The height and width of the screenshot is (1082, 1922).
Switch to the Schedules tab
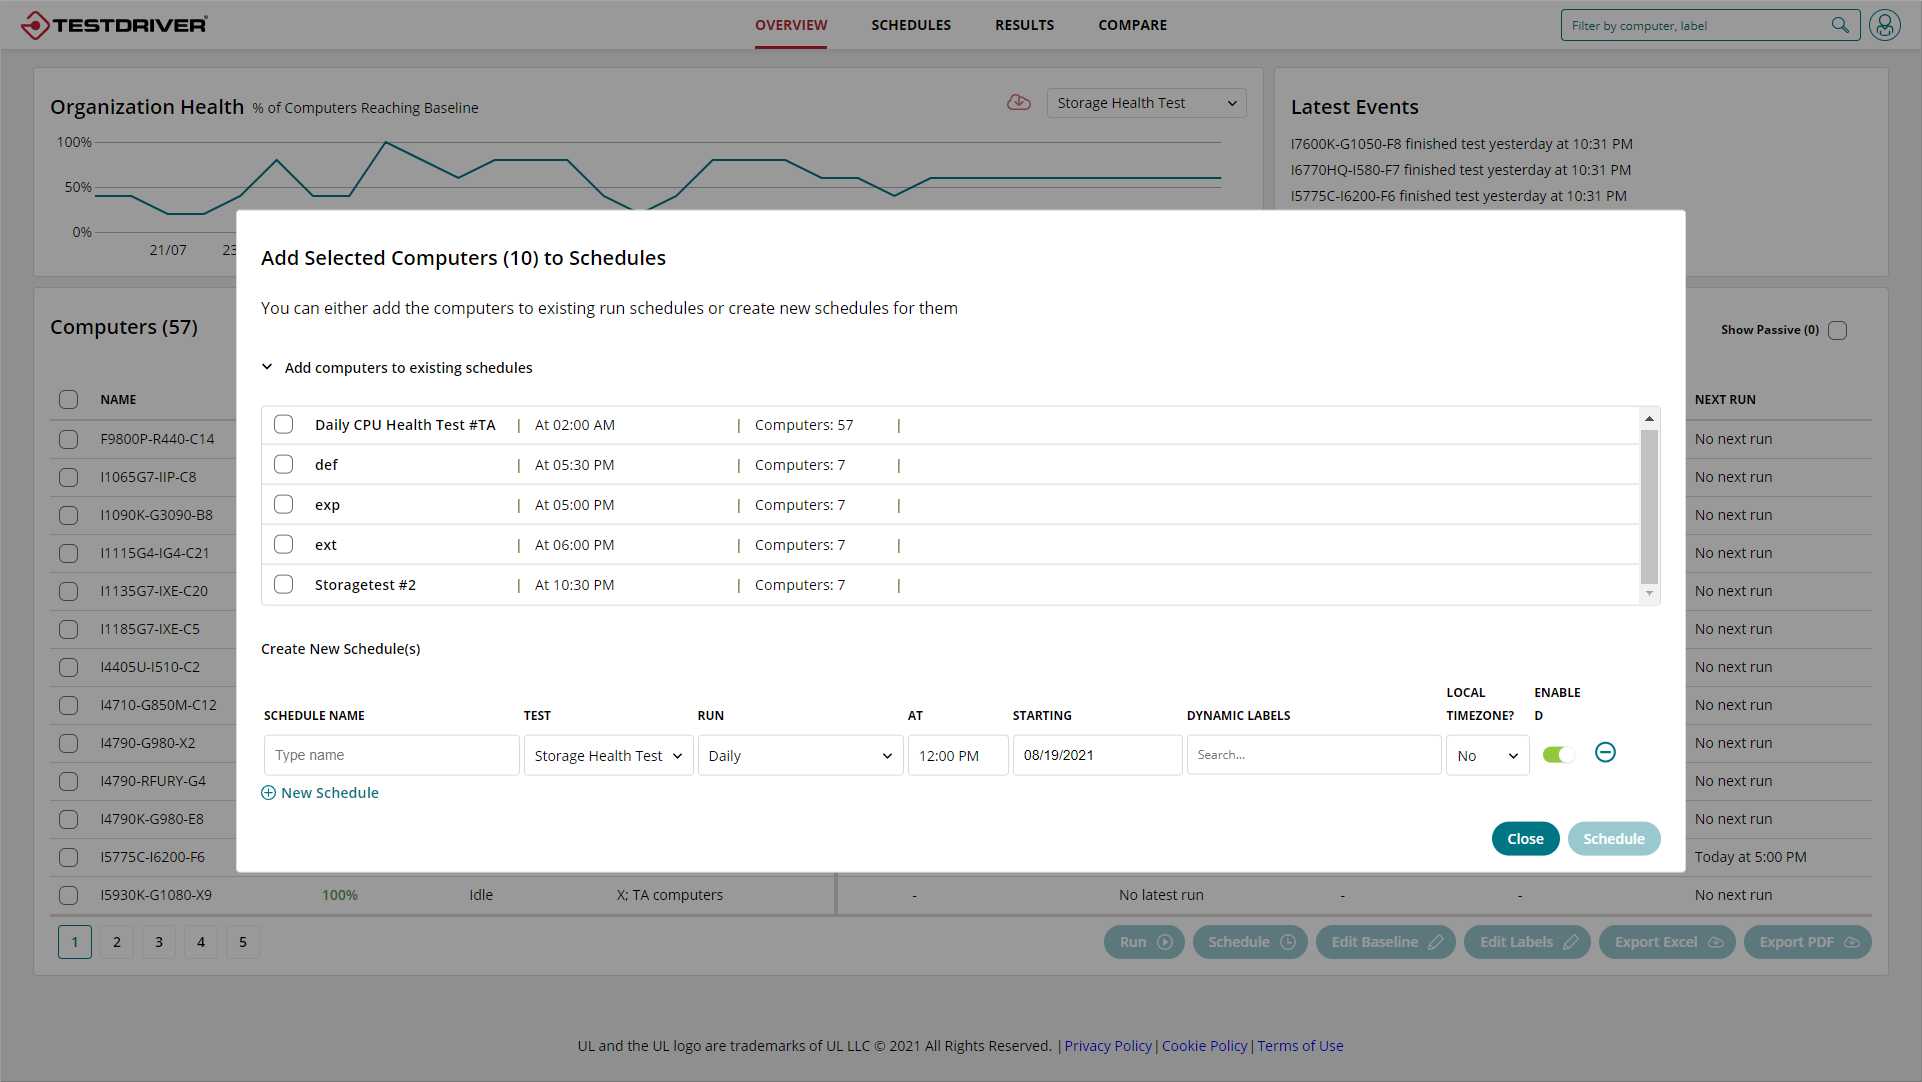pyautogui.click(x=910, y=25)
